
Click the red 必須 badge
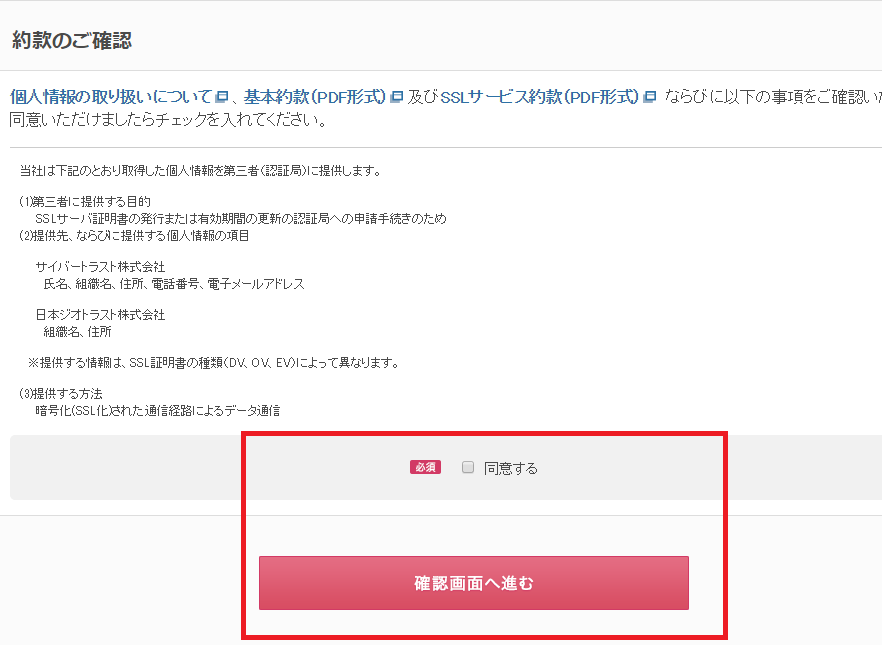425,467
